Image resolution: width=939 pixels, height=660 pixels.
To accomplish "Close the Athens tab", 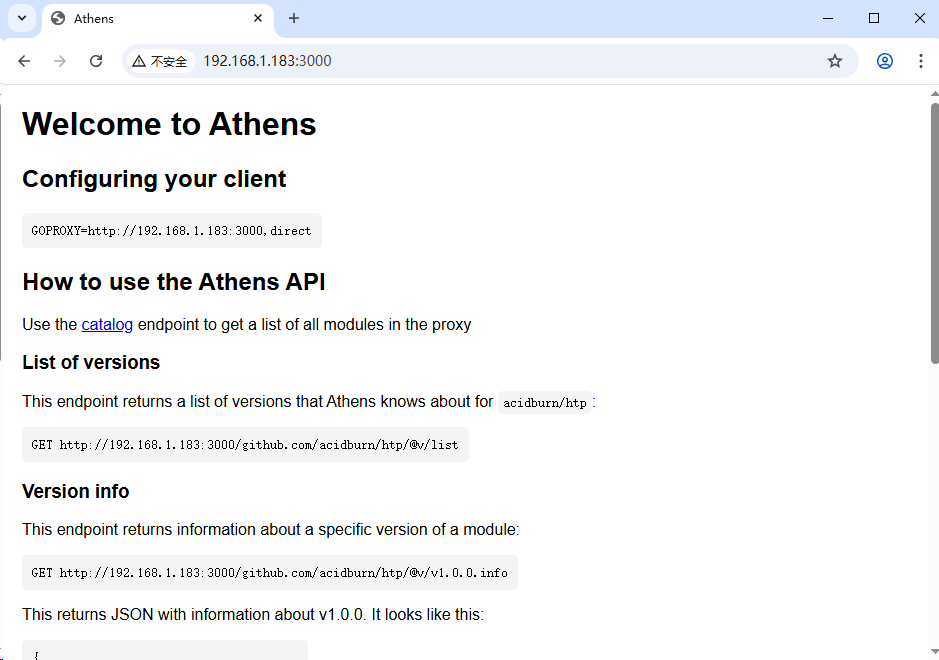I will click(258, 18).
